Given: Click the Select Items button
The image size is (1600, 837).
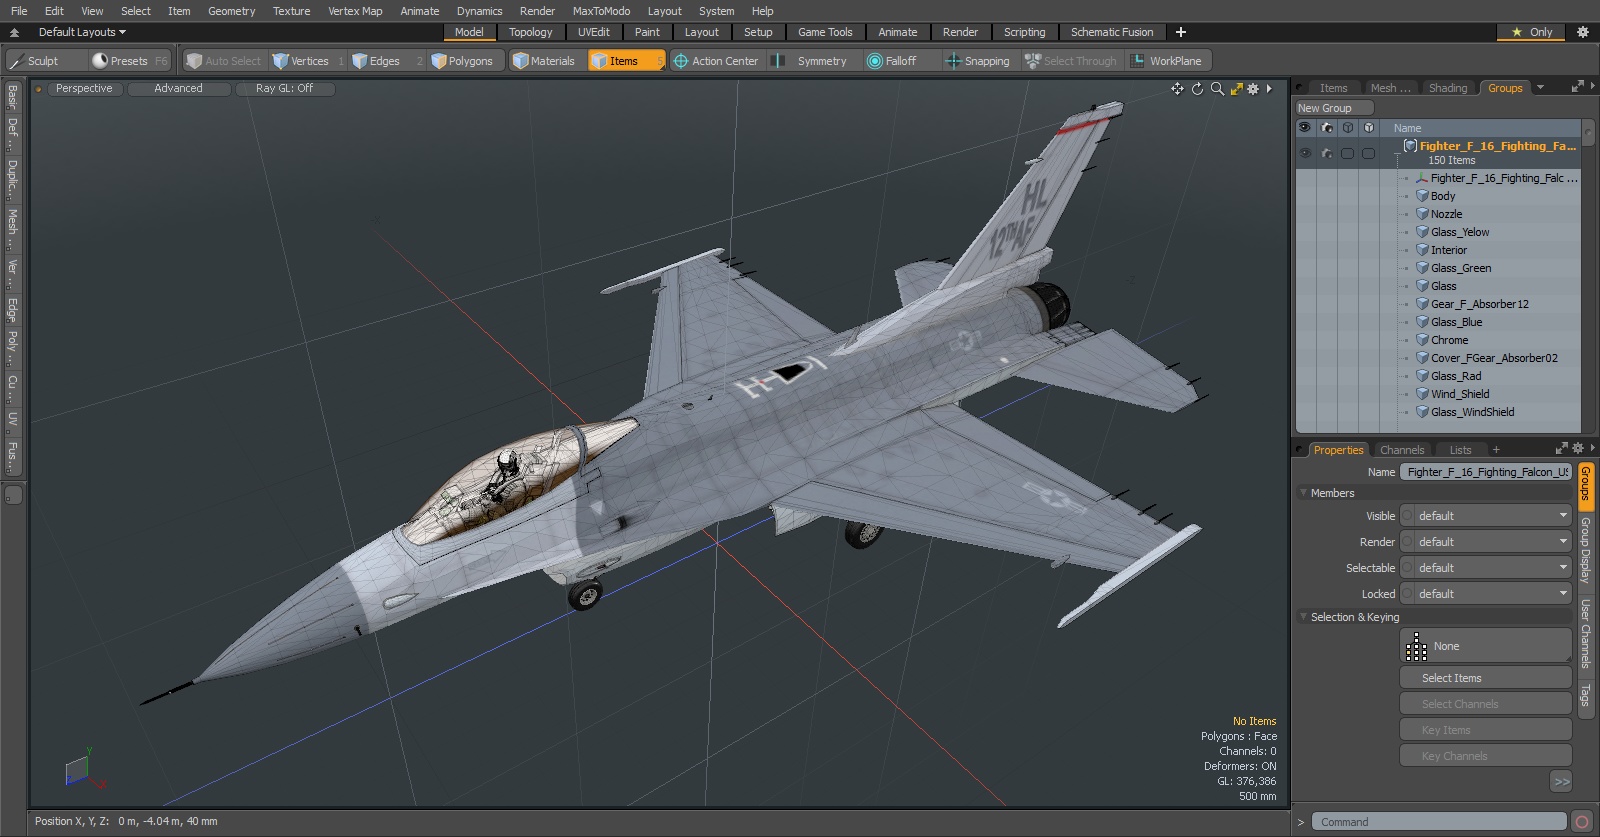Looking at the screenshot, I should pos(1486,678).
